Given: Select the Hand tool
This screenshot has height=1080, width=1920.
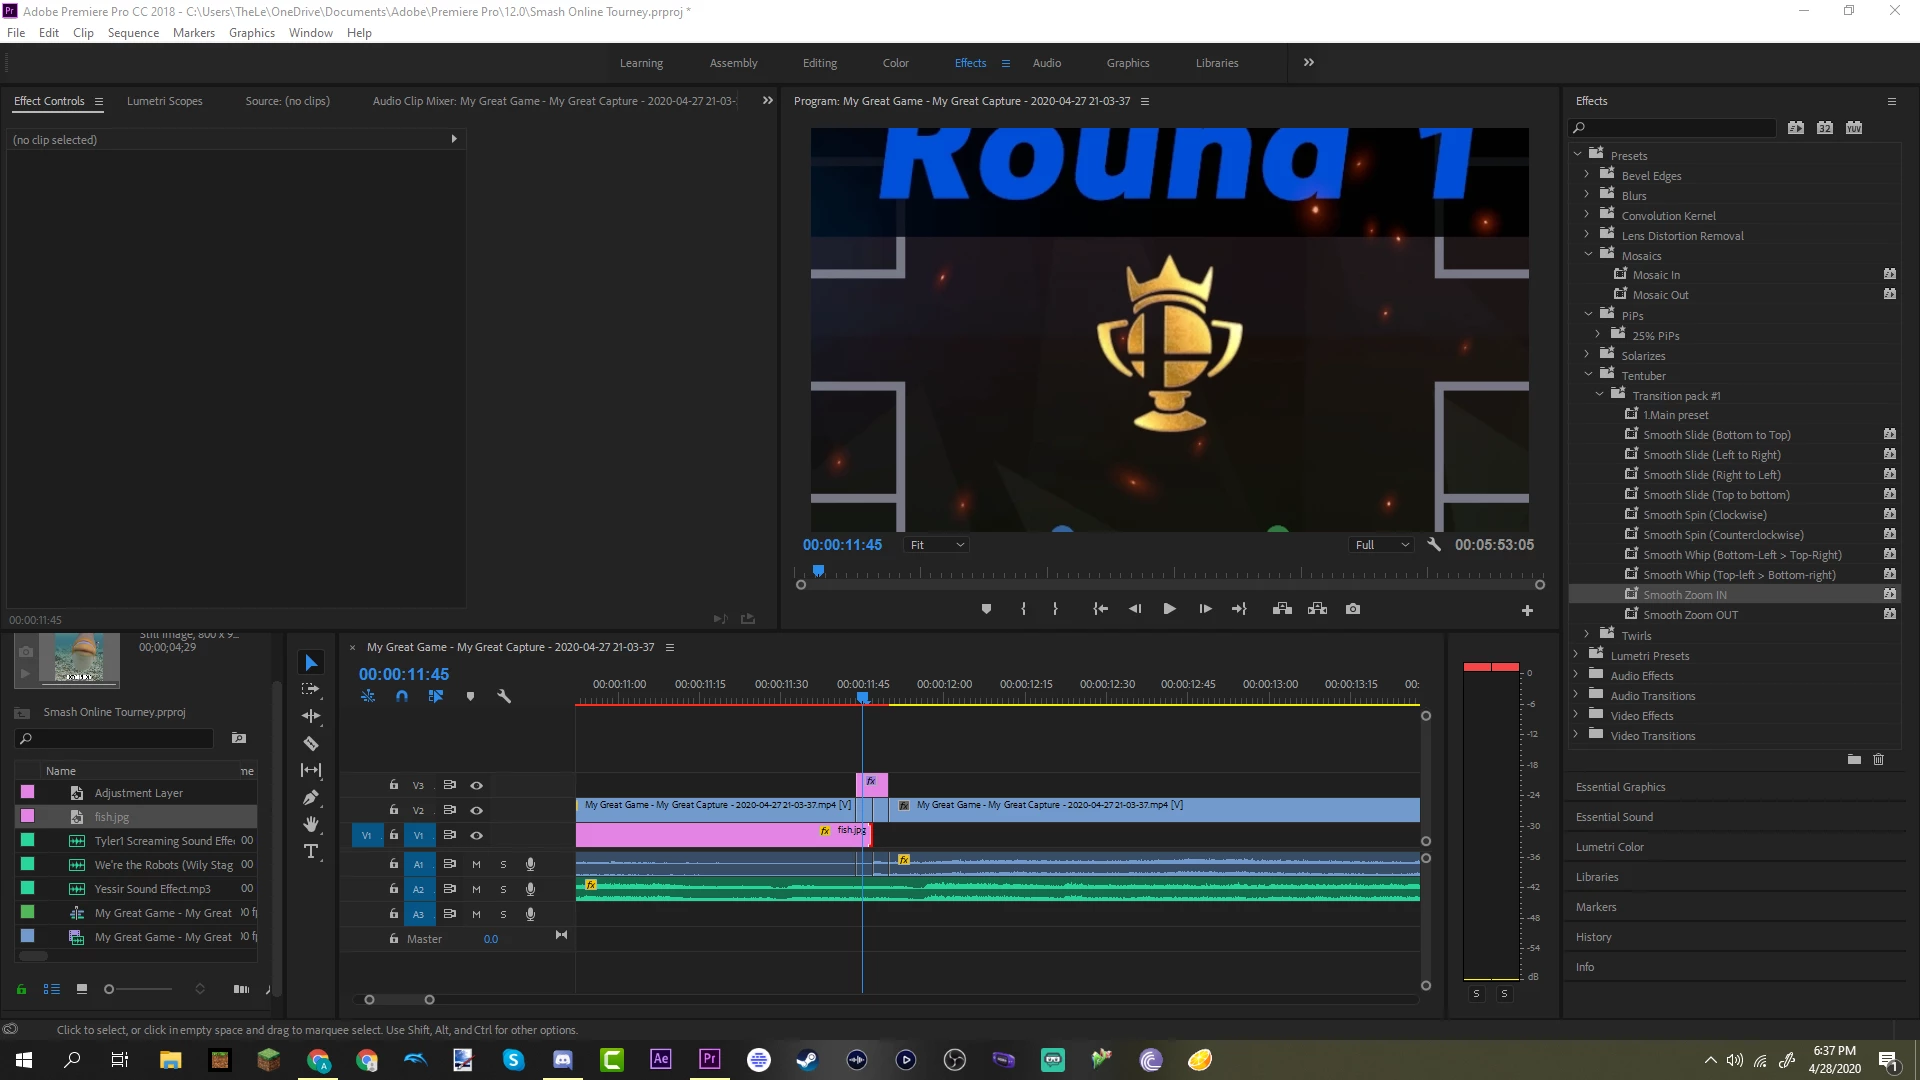Looking at the screenshot, I should [311, 824].
